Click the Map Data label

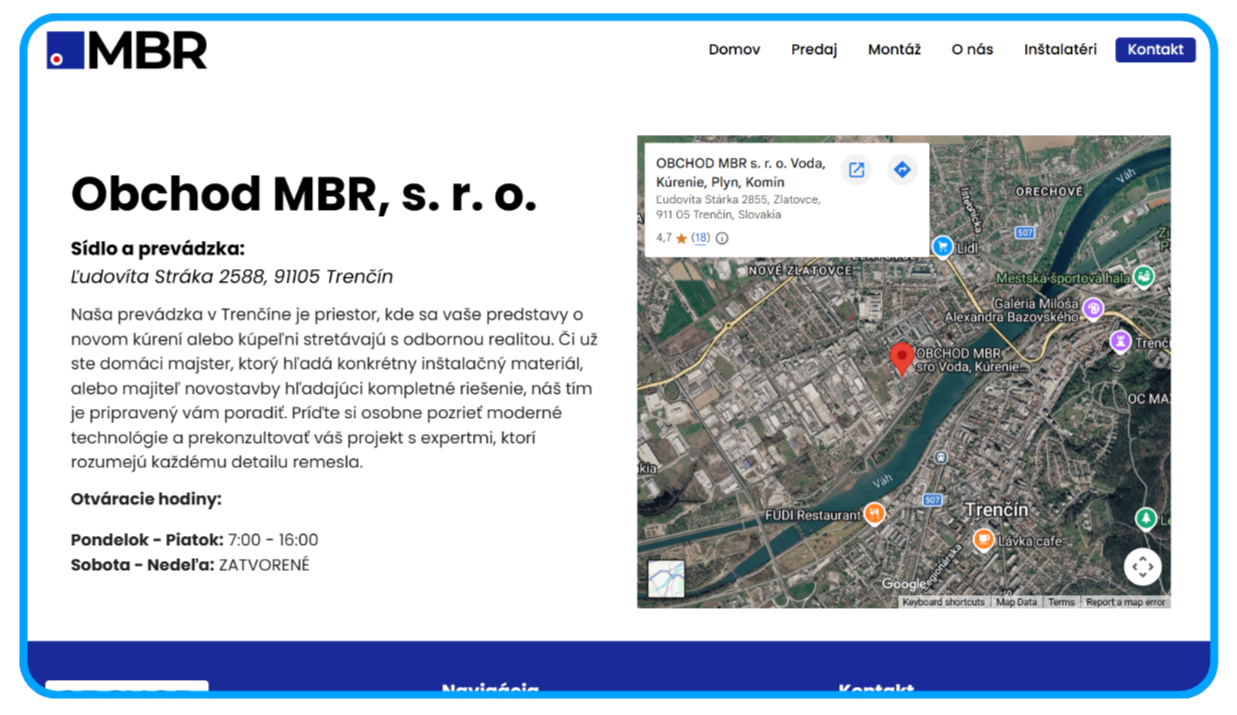(1016, 602)
